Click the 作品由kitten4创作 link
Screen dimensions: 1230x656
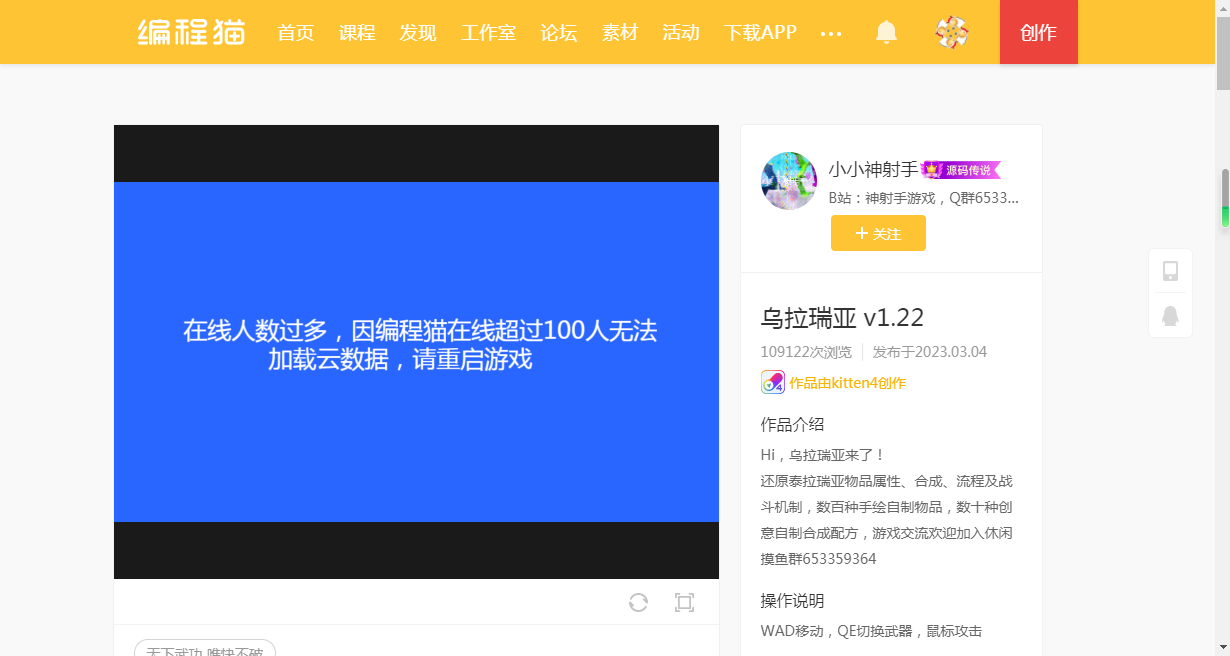[x=847, y=383]
